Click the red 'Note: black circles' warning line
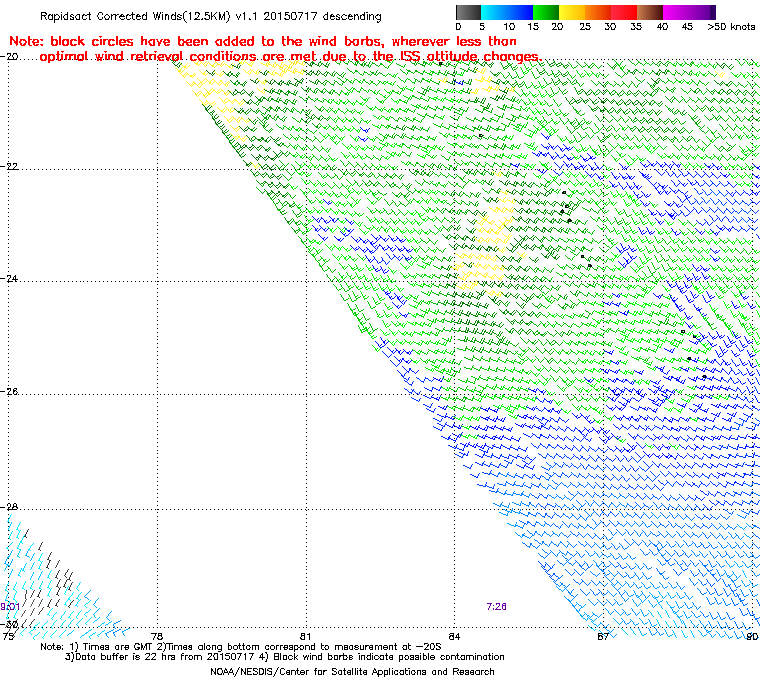This screenshot has height=688, width=760. 263,41
